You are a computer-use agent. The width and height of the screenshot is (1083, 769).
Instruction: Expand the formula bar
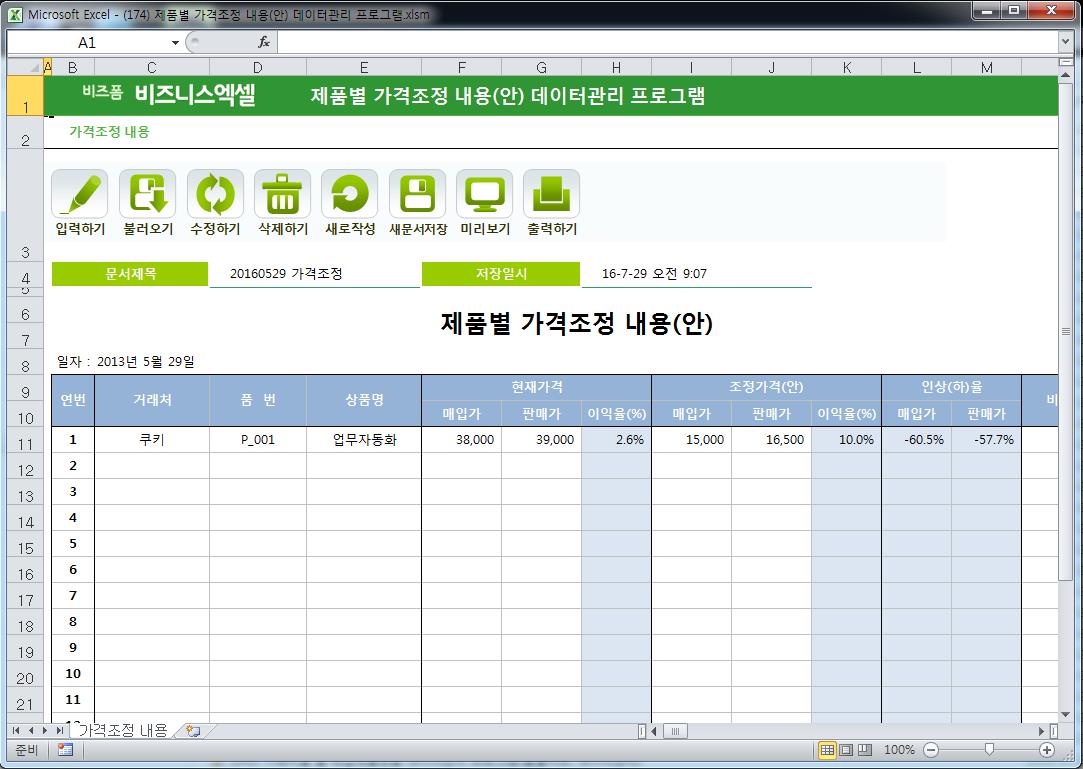[x=1065, y=42]
